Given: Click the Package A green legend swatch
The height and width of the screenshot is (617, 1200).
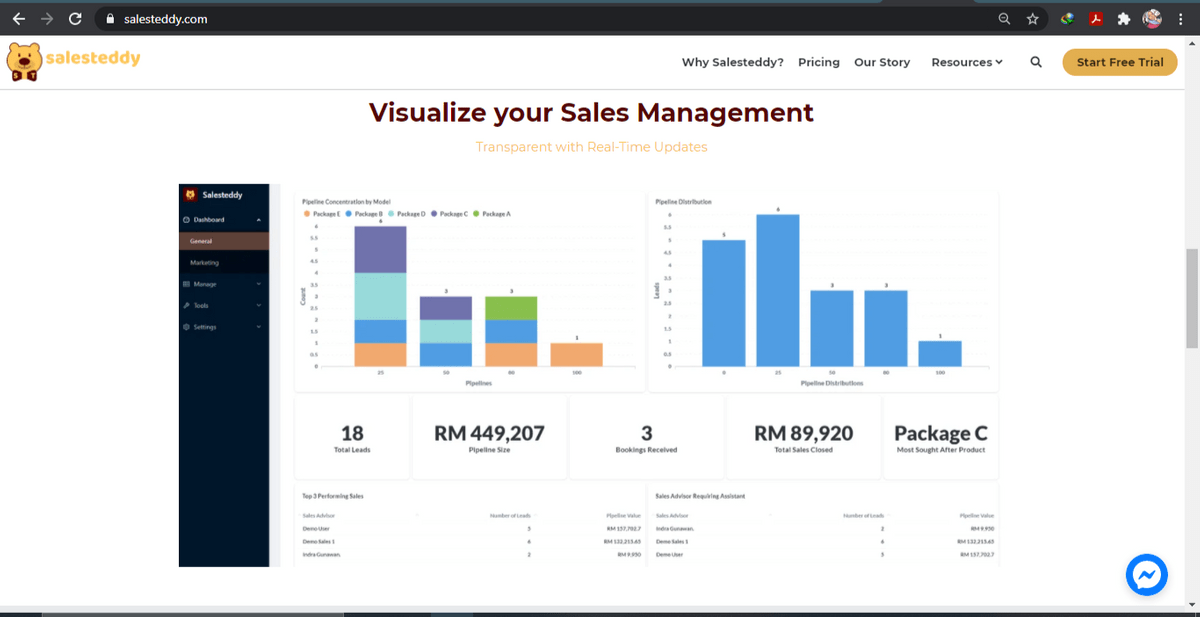Looking at the screenshot, I should (x=477, y=214).
